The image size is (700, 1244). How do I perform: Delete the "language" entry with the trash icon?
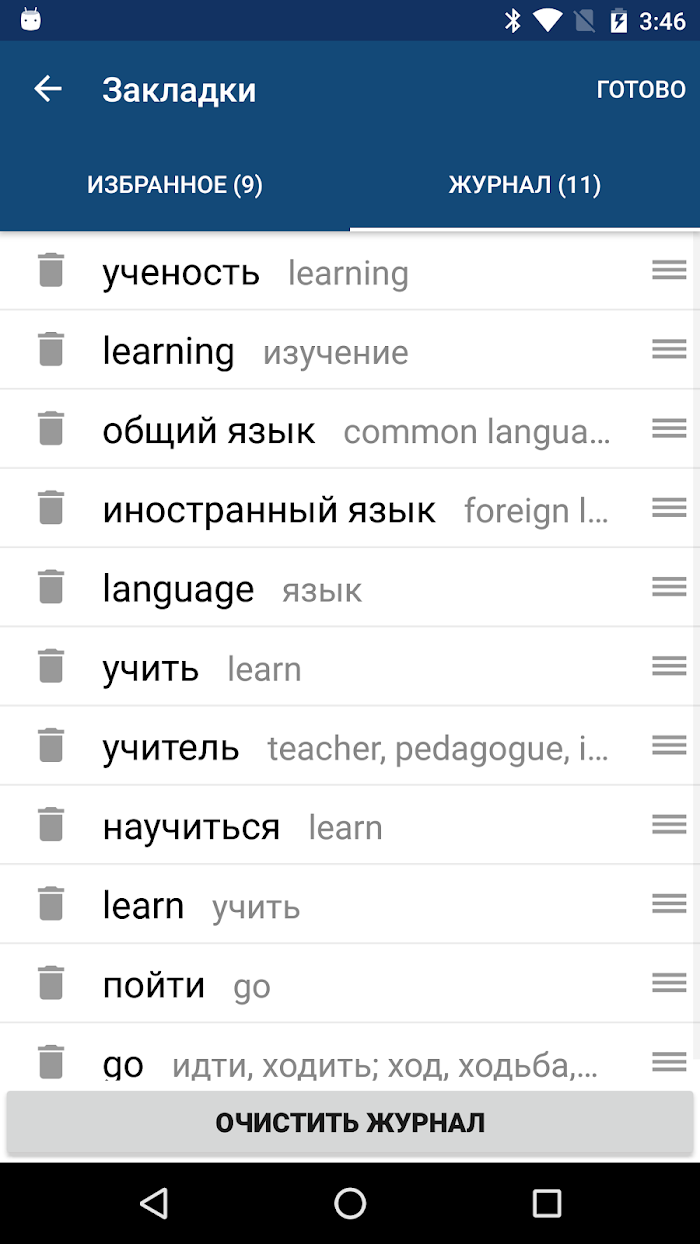point(51,586)
